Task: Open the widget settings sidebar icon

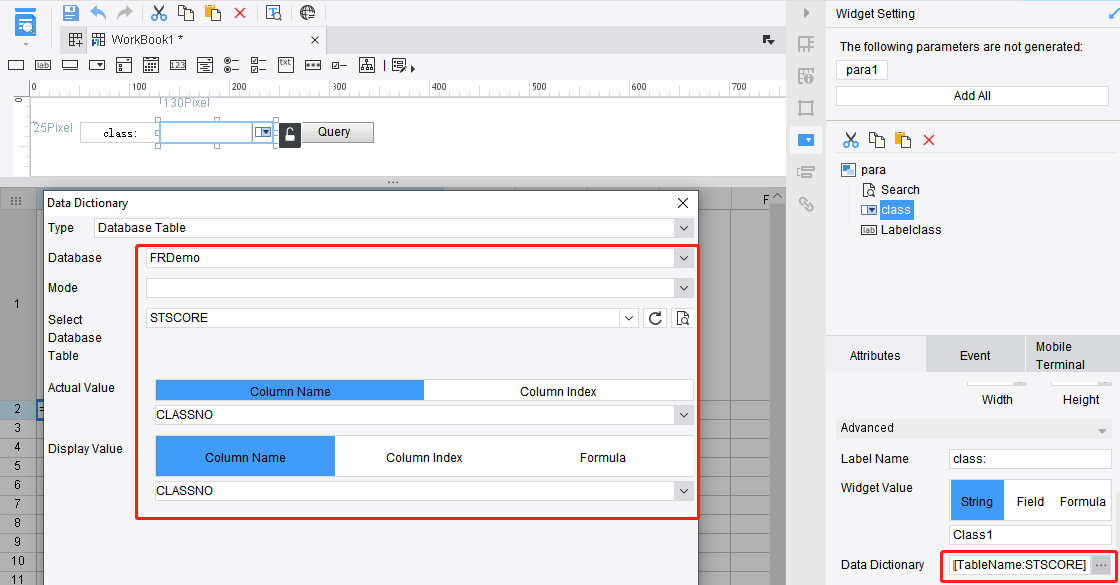Action: tap(806, 140)
